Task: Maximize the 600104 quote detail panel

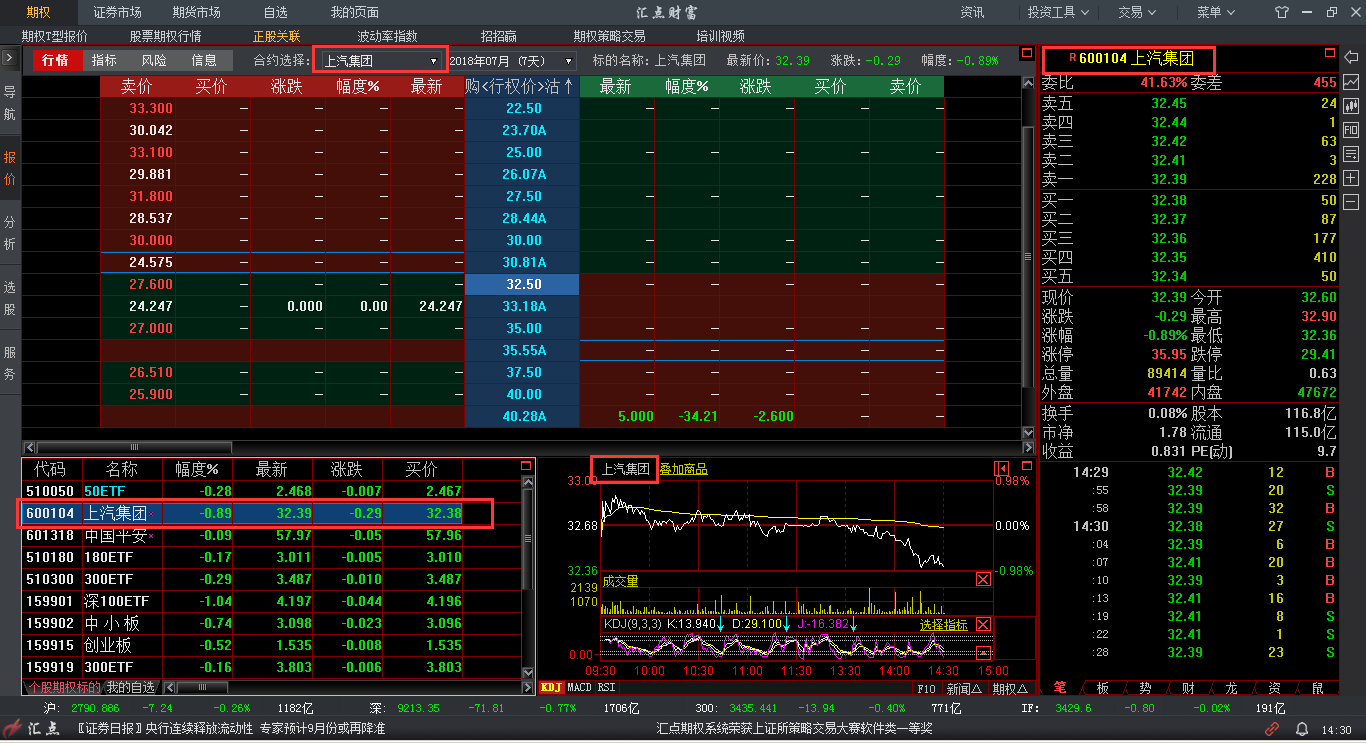Action: 1329,52
